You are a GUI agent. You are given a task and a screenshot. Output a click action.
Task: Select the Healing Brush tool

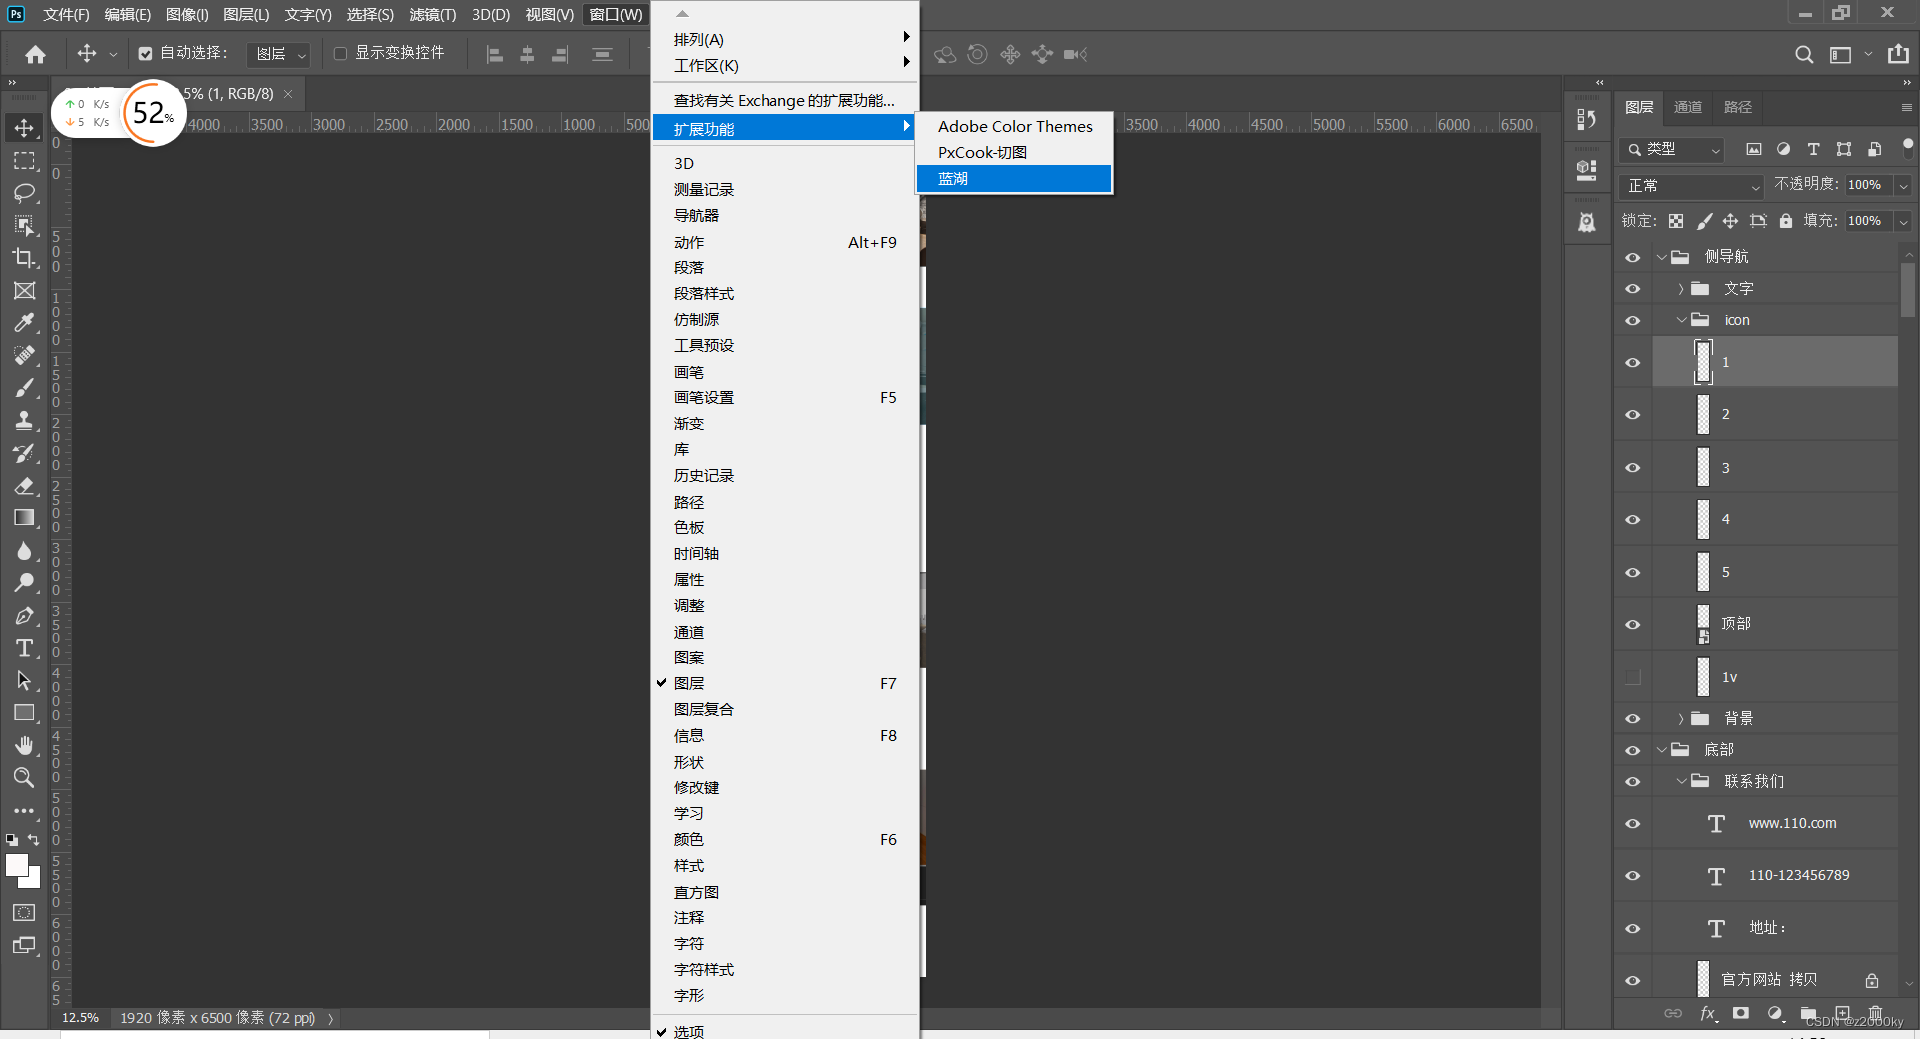(24, 355)
